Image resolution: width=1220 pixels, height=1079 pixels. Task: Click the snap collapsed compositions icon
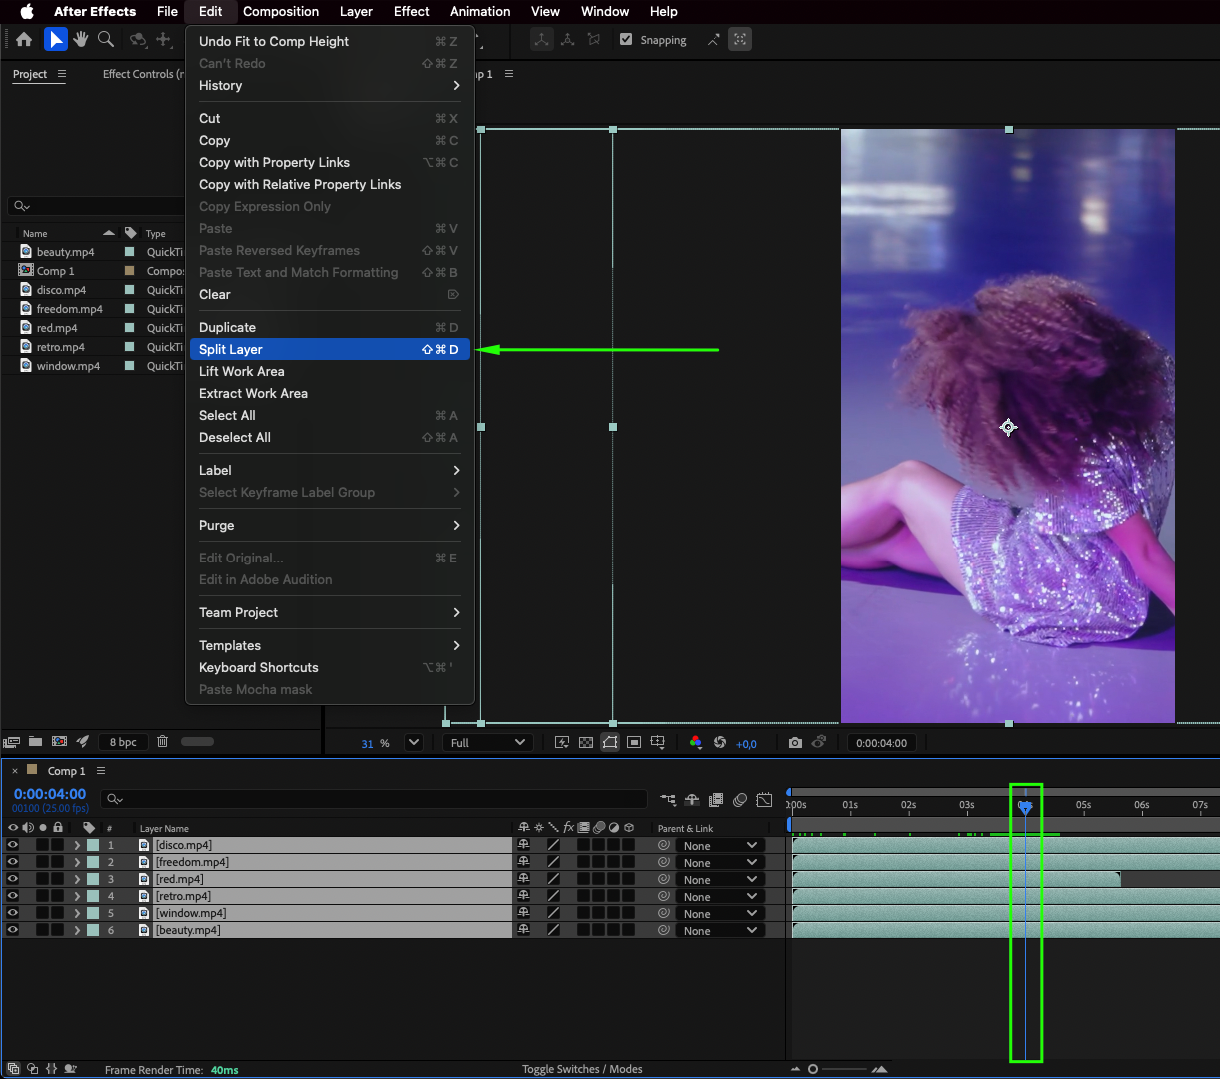[740, 40]
